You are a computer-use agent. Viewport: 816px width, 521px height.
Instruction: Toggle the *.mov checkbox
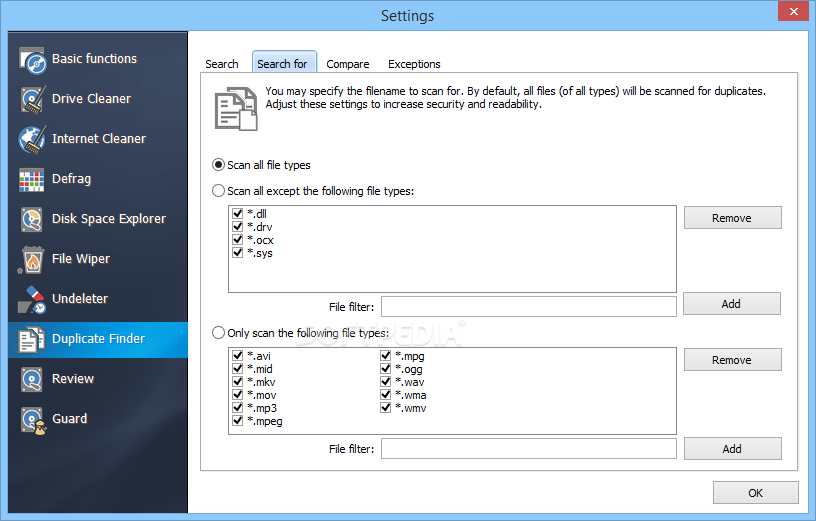click(238, 395)
